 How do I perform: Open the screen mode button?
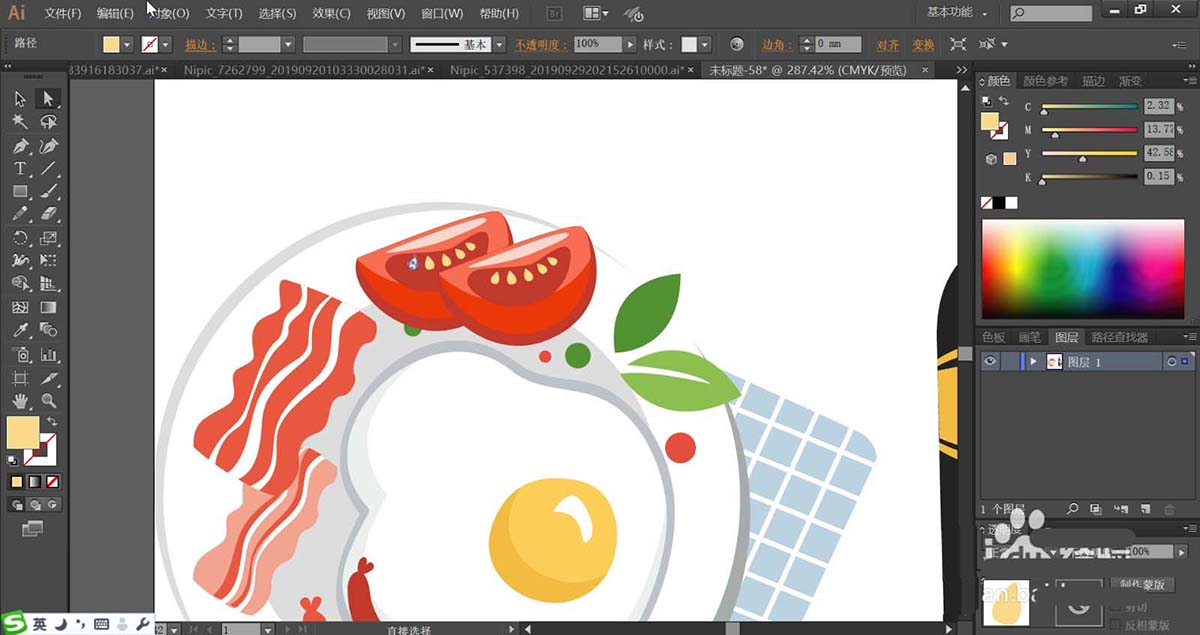click(x=33, y=527)
